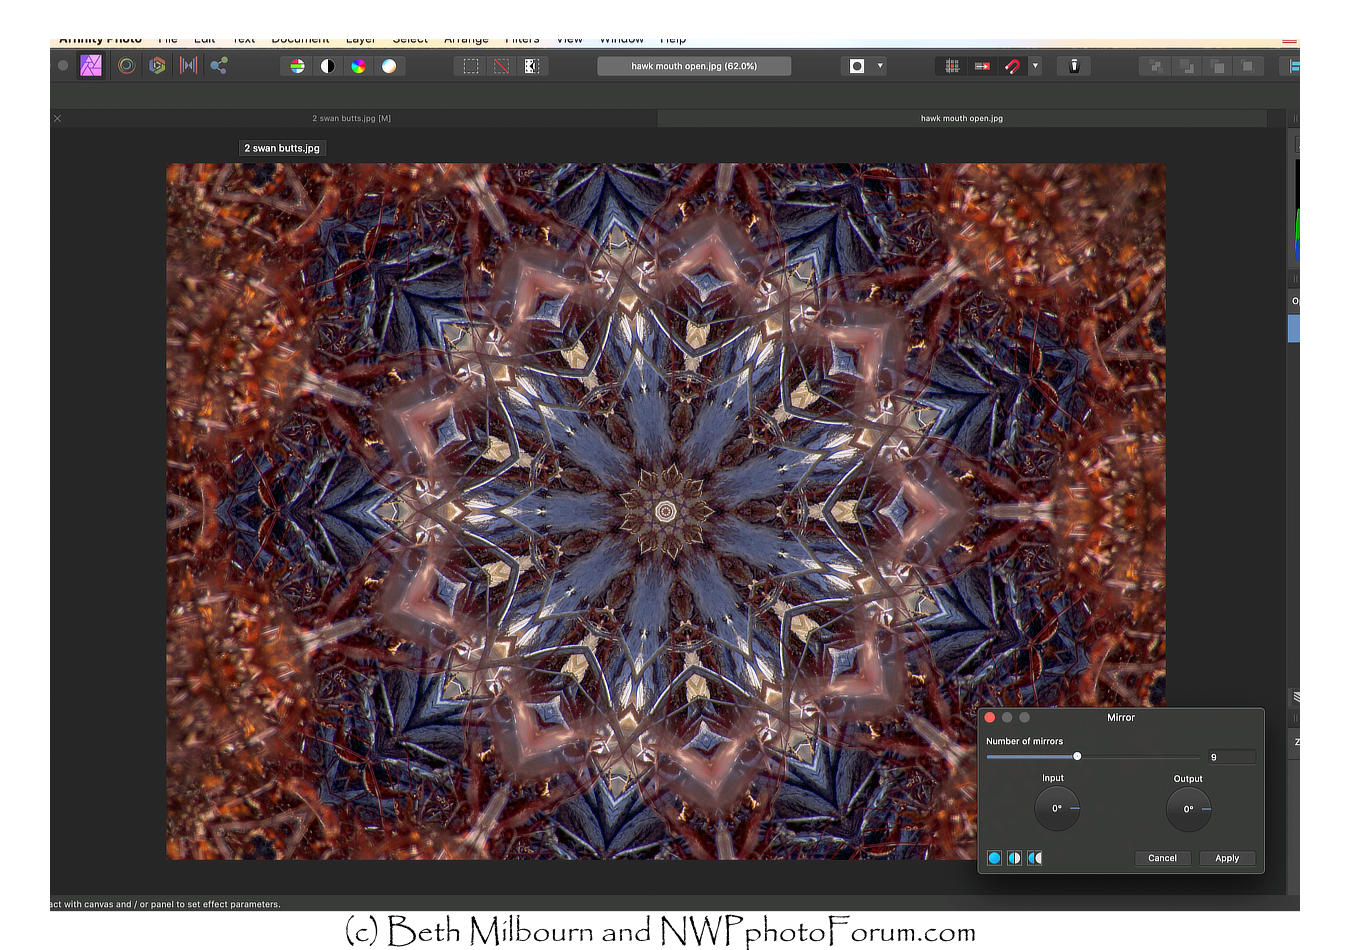Click the Input angle dial
The image size is (1350, 950).
point(1056,808)
